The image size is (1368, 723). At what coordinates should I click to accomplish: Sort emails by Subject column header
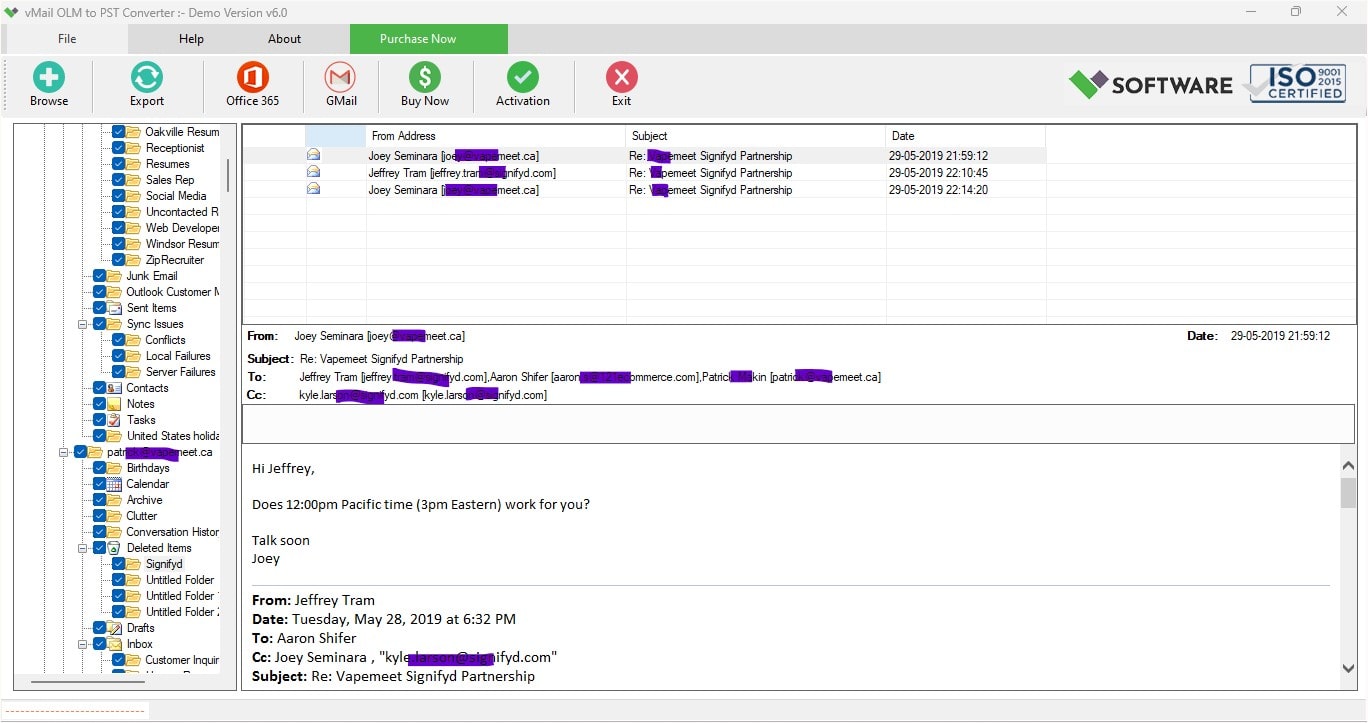755,136
